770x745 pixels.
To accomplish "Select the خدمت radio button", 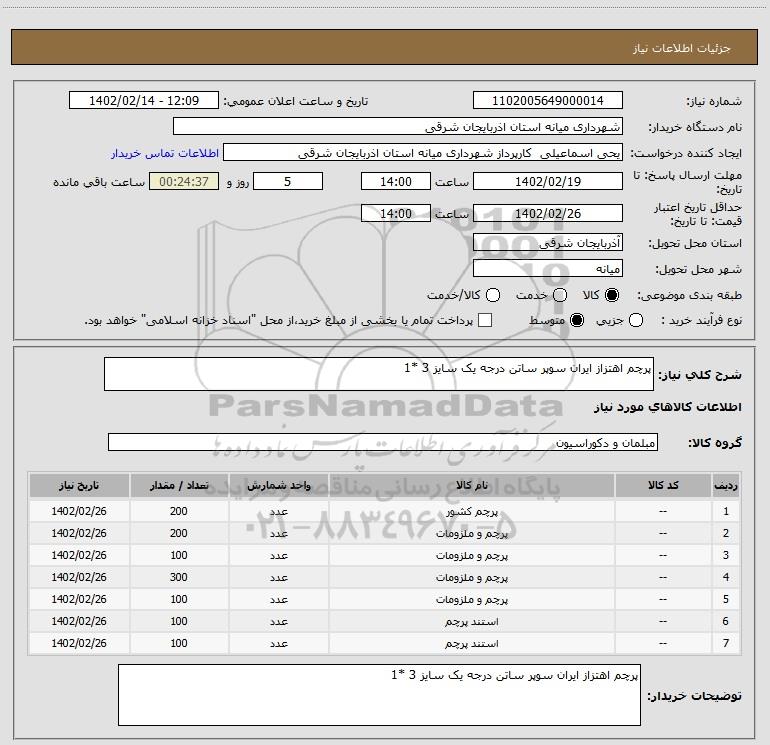I will coord(560,295).
